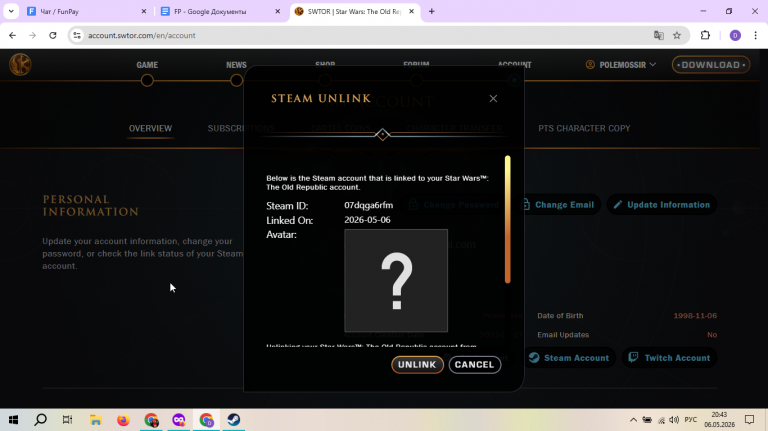Click the Steam avatar placeholder image
The width and height of the screenshot is (768, 431).
point(396,281)
